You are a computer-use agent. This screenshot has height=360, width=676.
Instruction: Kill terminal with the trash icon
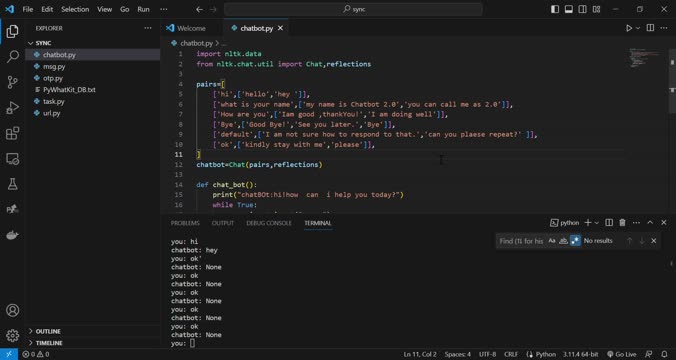pos(622,222)
